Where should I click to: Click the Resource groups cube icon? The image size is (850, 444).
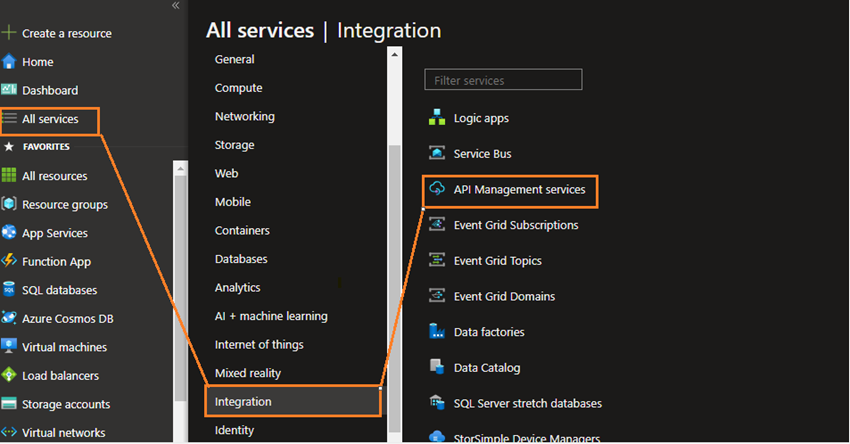point(9,204)
